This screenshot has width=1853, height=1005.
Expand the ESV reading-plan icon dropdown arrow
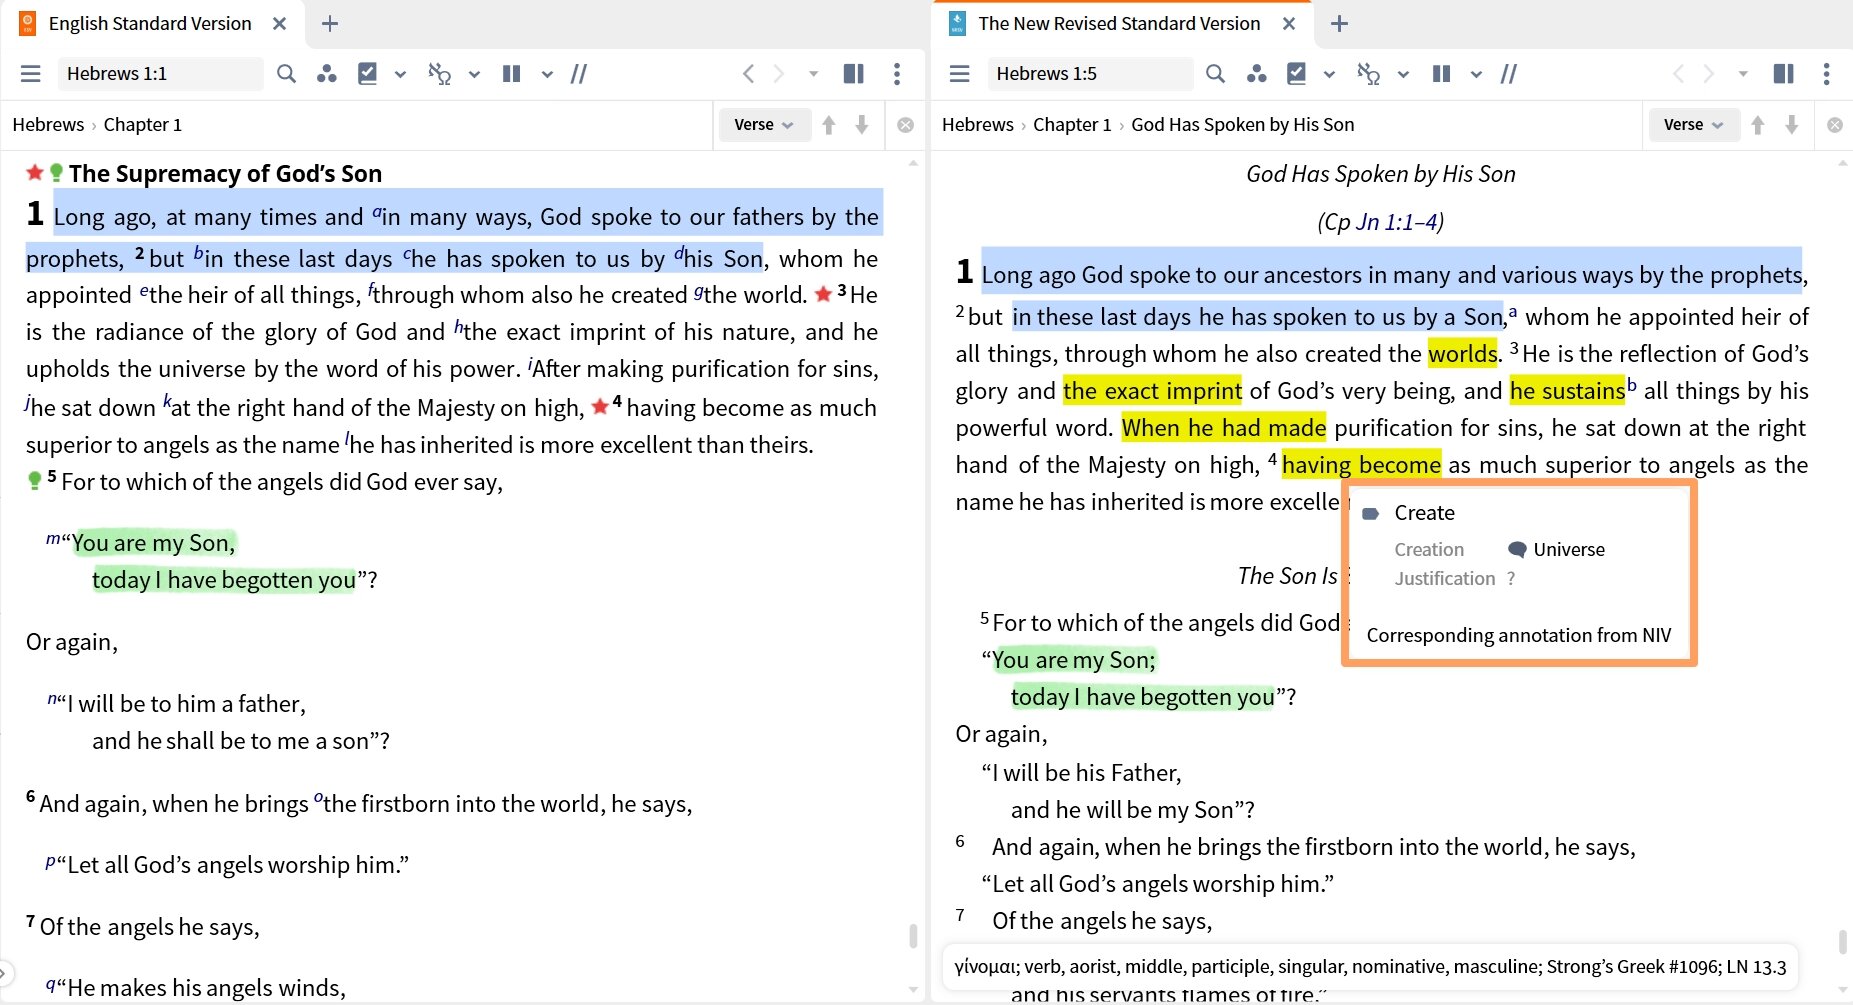point(400,74)
